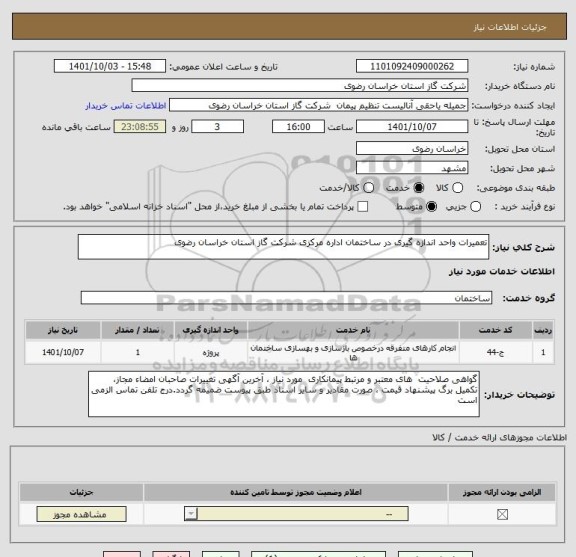The width and height of the screenshot is (576, 557).
Task: Select the خدمت radio button
Action: pyautogui.click(x=418, y=188)
